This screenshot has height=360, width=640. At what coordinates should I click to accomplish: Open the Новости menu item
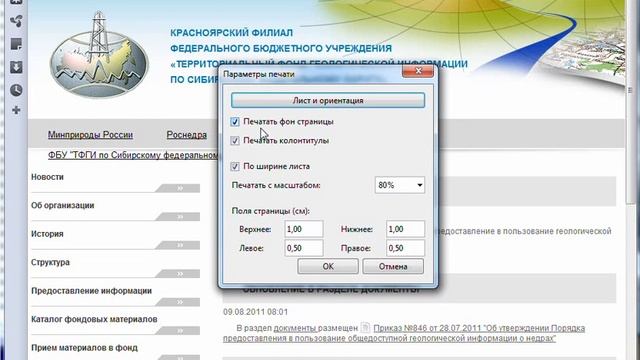pos(47,177)
